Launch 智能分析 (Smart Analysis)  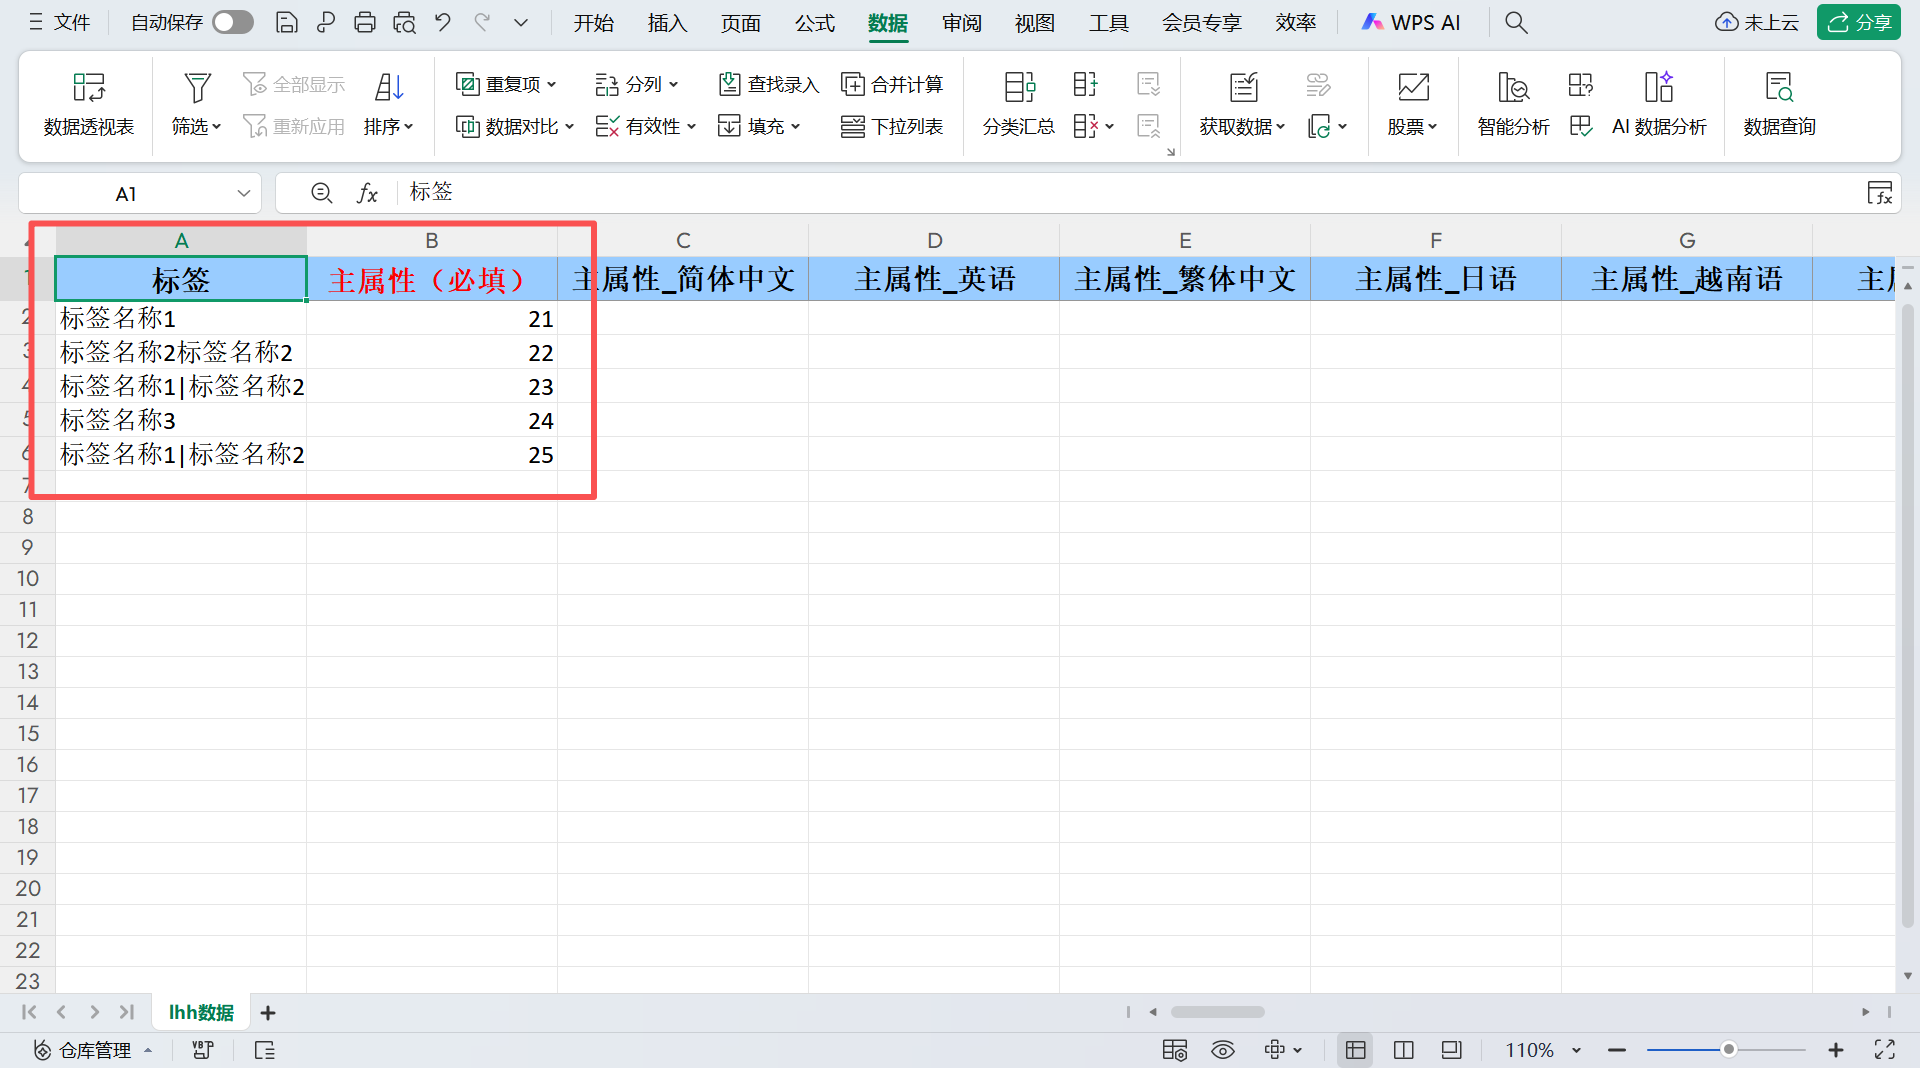click(1512, 104)
